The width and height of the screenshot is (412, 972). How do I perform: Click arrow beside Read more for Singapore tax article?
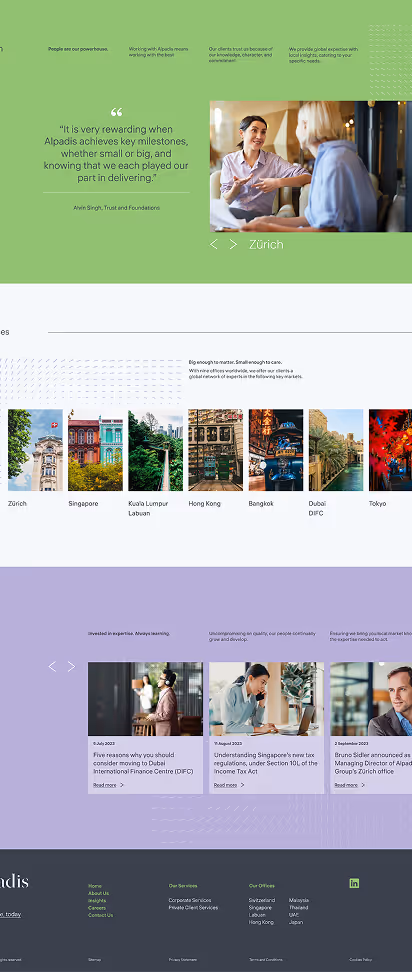[242, 785]
